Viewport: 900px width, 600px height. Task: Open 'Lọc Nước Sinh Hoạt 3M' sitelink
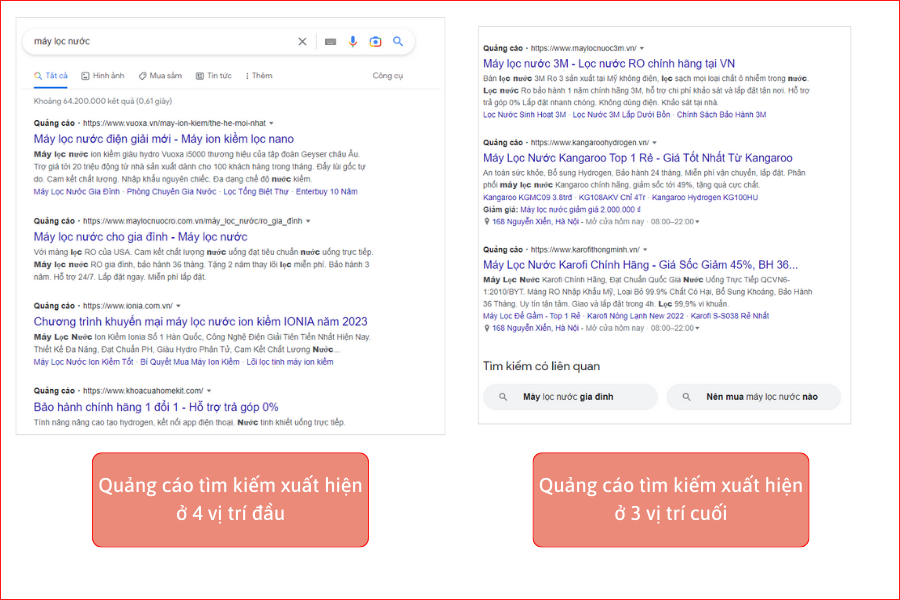pyautogui.click(x=524, y=115)
